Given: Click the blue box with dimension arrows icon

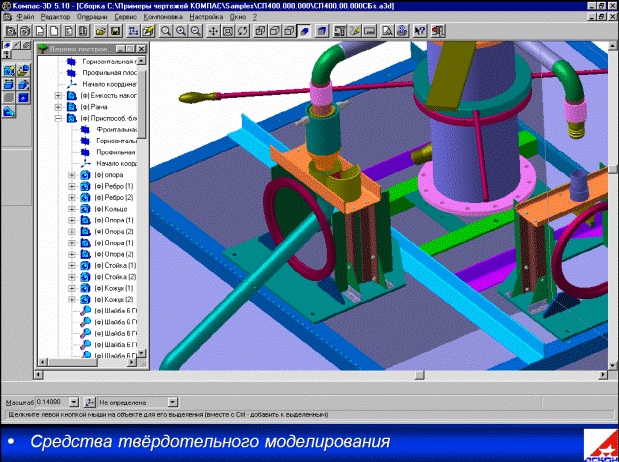Looking at the screenshot, I should pos(9,84).
